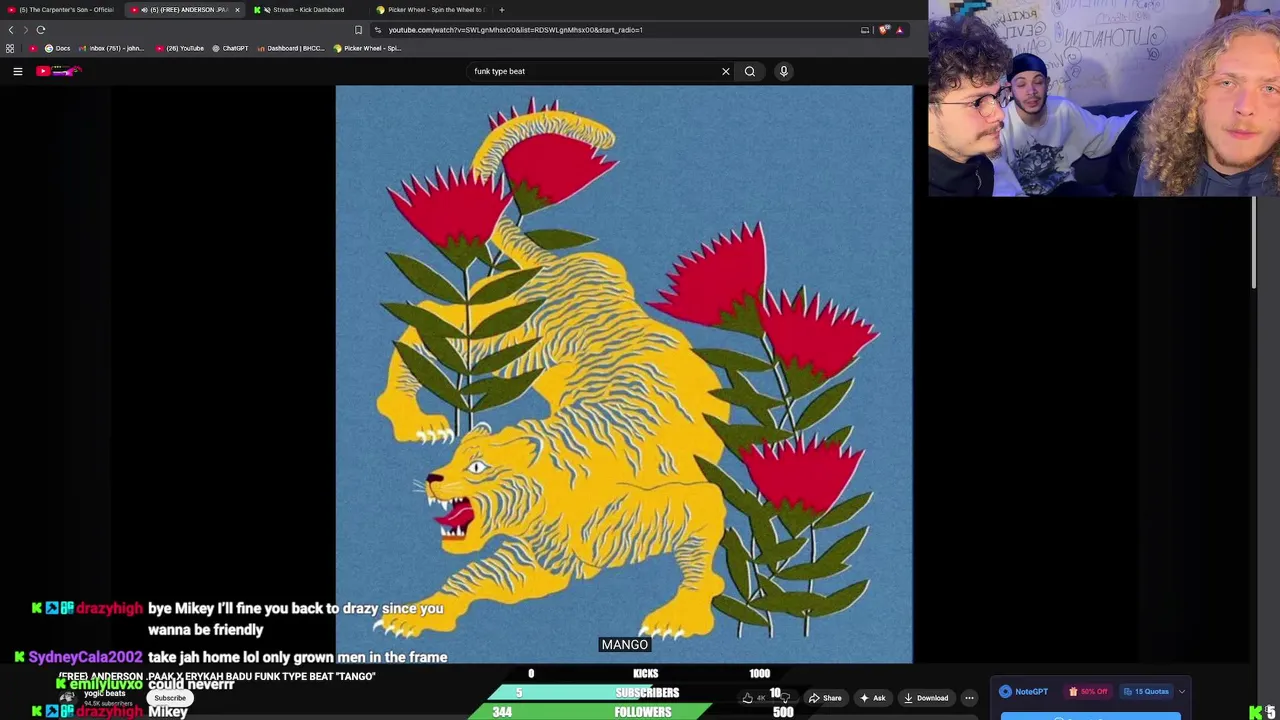The width and height of the screenshot is (1280, 720).
Task: Start voice search with microphone
Action: [784, 71]
